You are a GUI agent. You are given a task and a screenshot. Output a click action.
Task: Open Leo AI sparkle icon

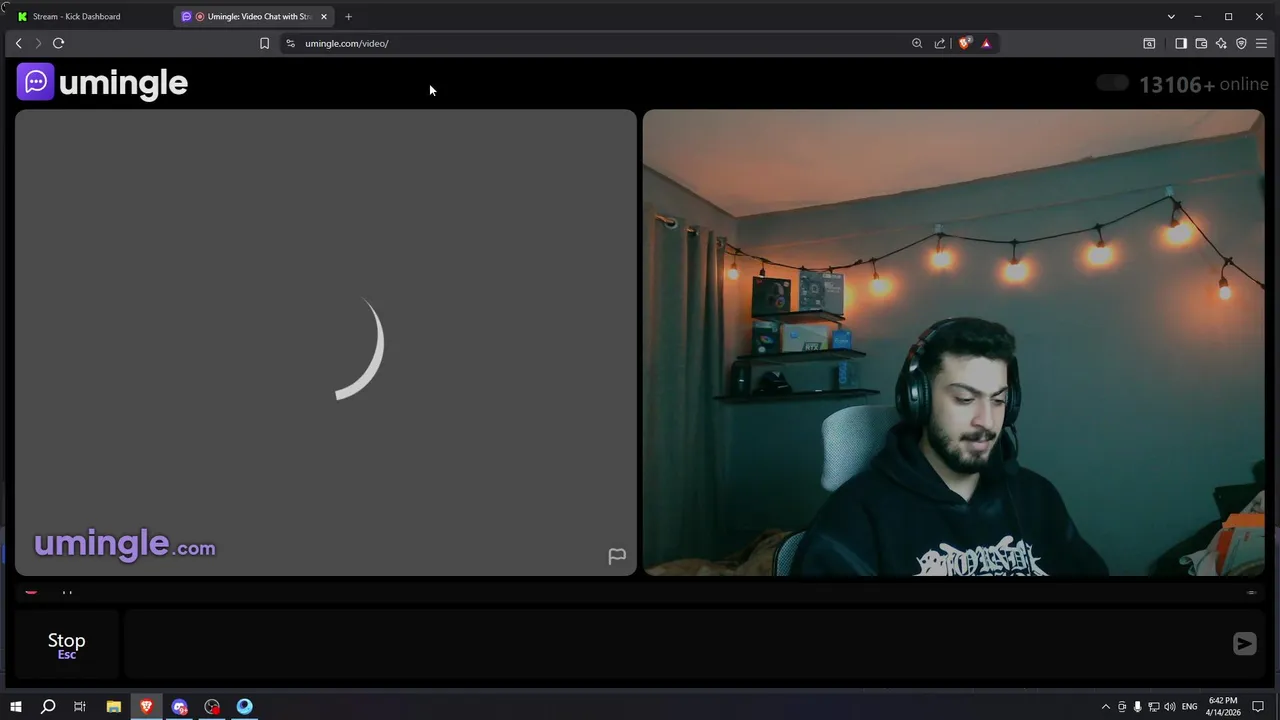tap(1221, 43)
